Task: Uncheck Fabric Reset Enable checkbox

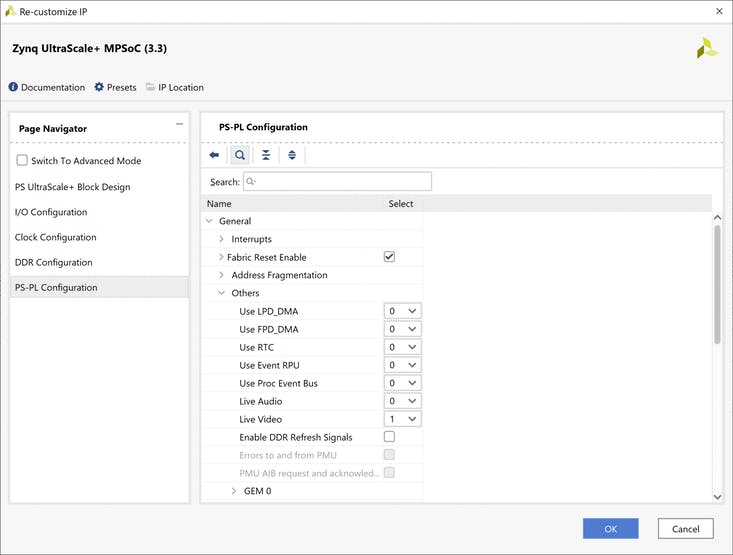Action: coord(389,257)
